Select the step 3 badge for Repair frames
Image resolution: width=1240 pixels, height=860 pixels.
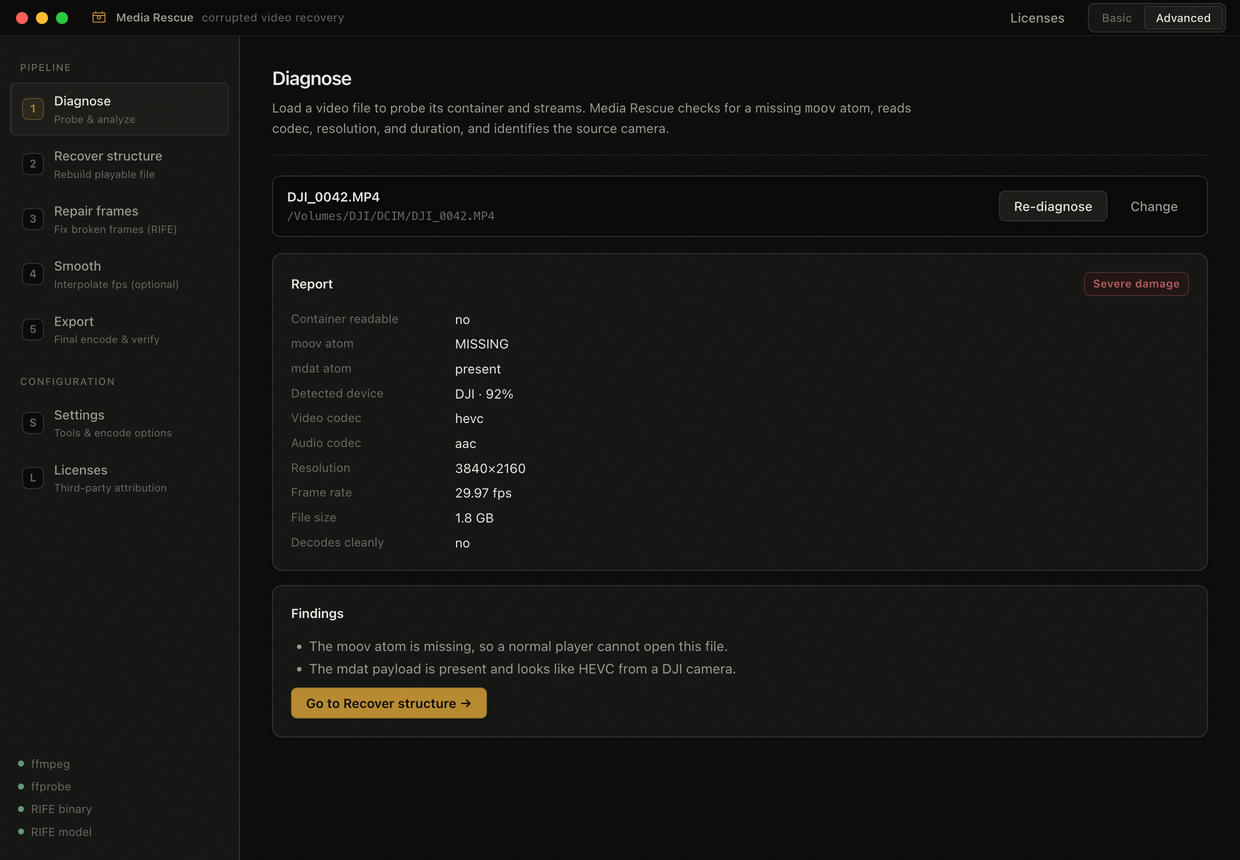click(33, 219)
